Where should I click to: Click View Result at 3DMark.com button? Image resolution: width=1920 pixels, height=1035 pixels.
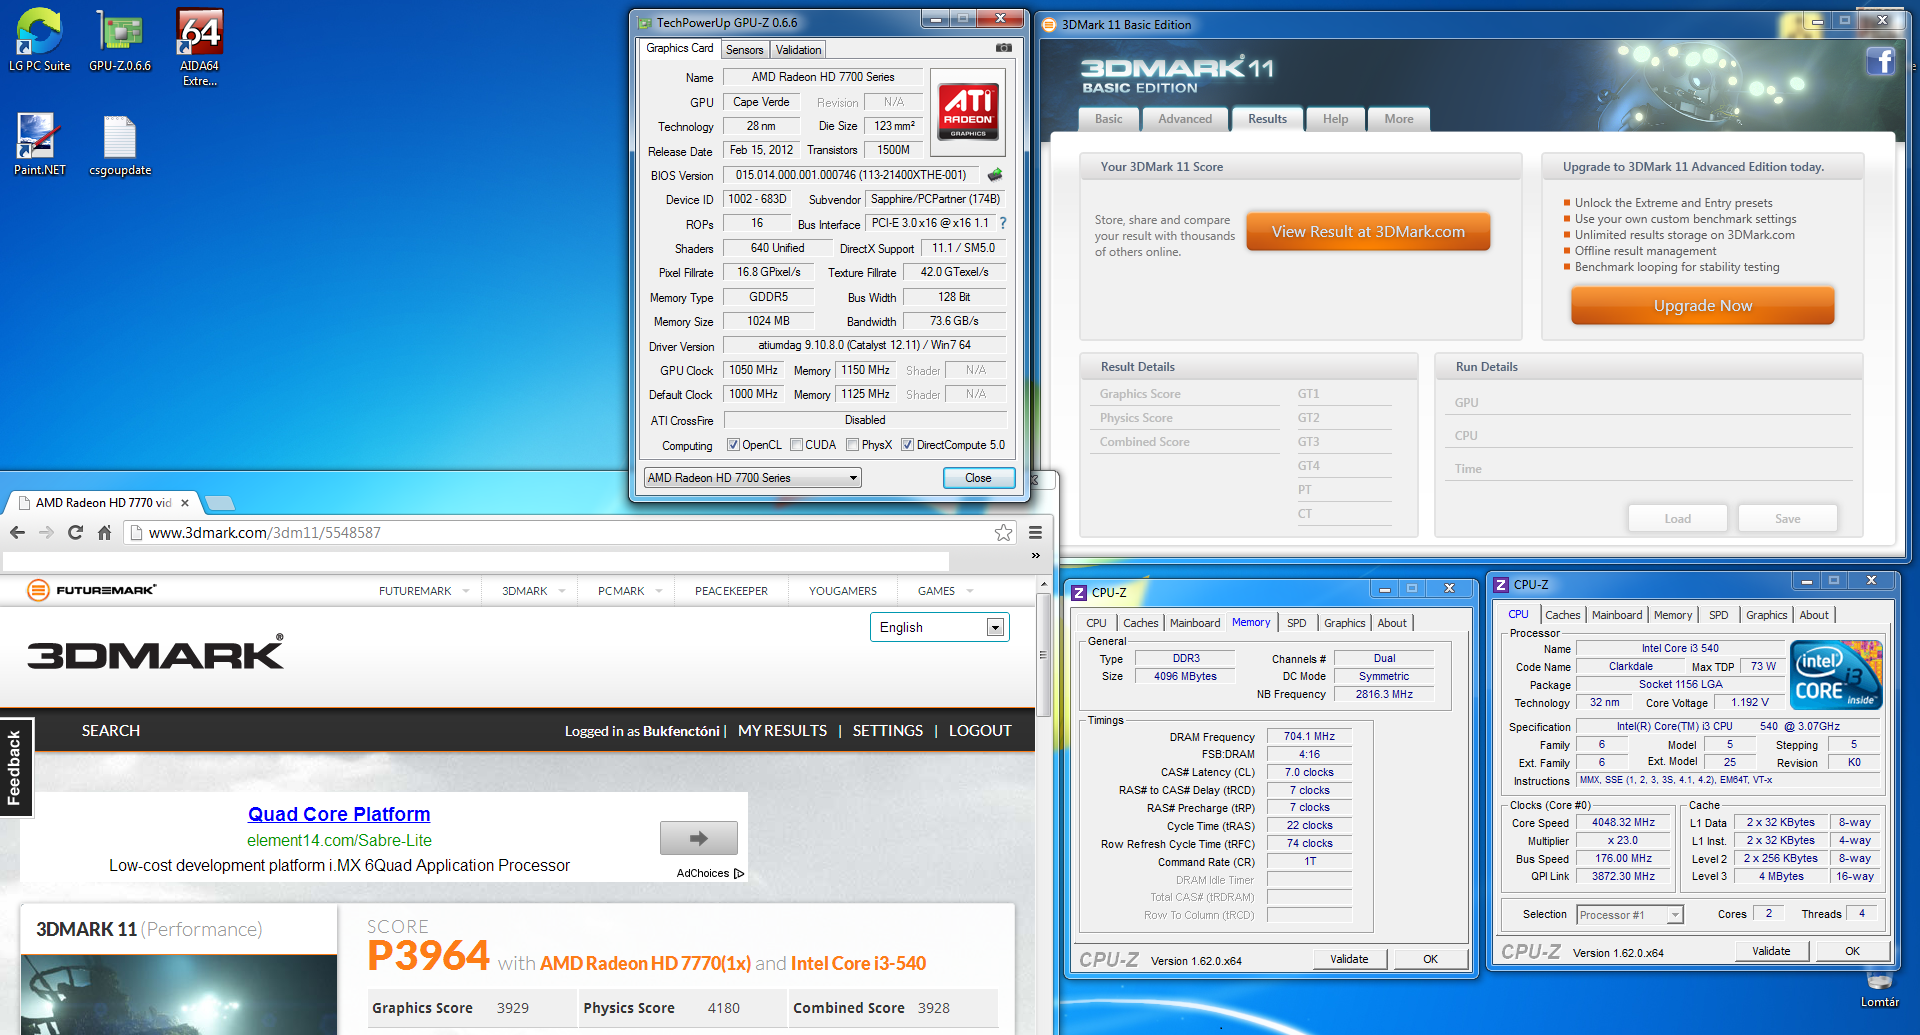(x=1368, y=231)
